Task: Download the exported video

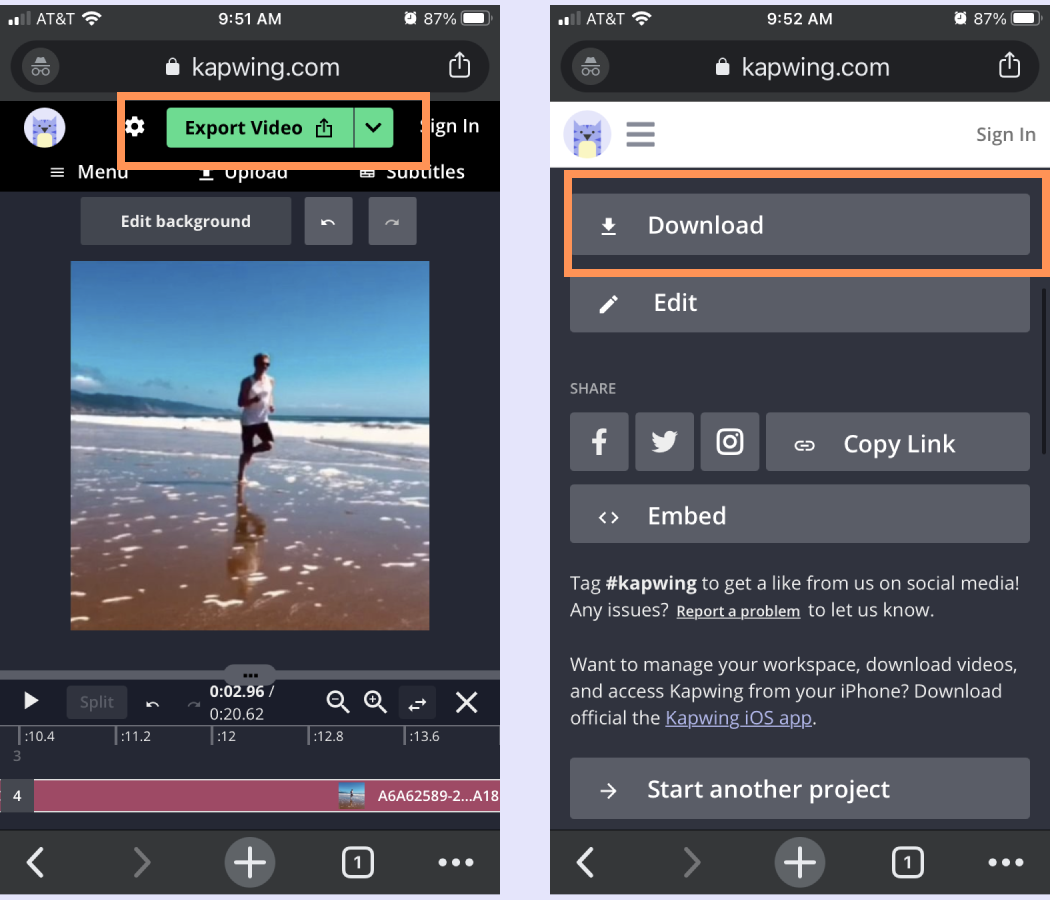Action: click(x=800, y=225)
